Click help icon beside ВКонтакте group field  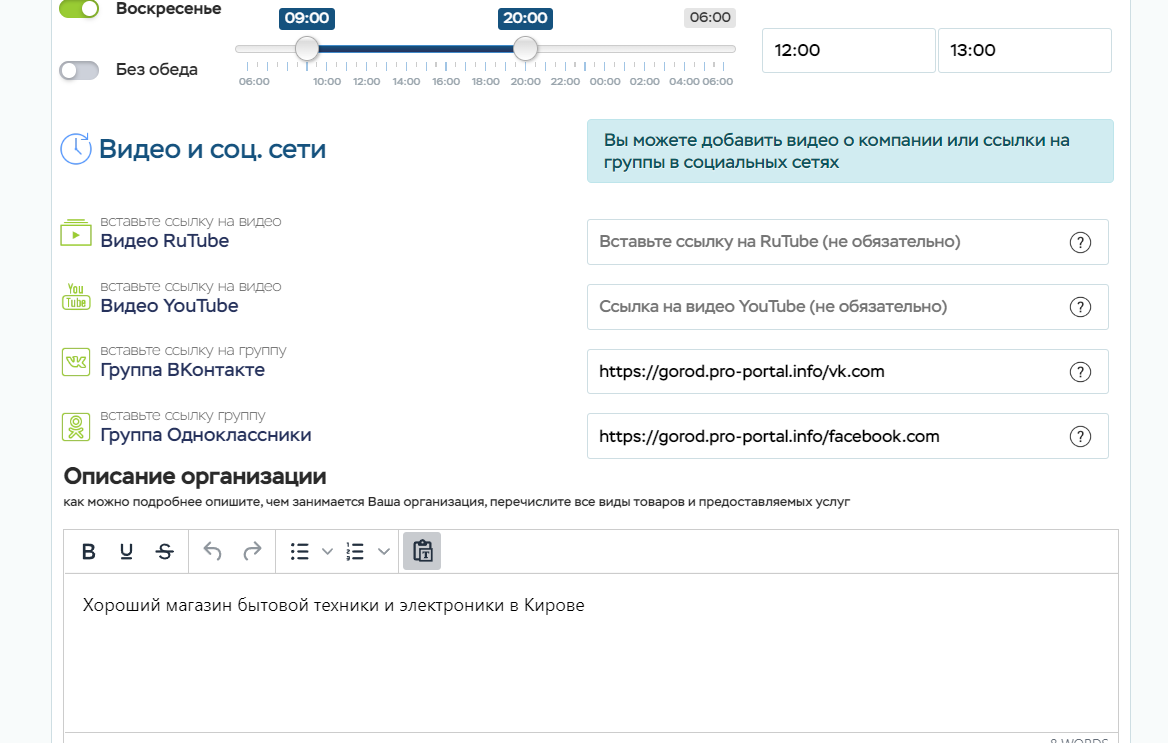1080,372
